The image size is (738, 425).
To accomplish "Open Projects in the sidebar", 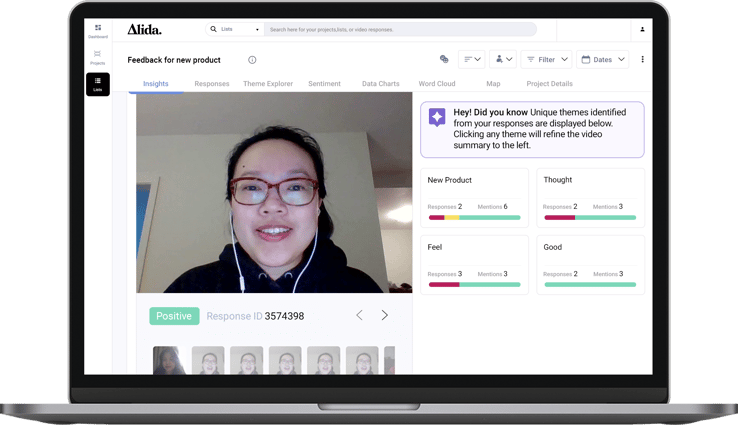I will tap(98, 57).
